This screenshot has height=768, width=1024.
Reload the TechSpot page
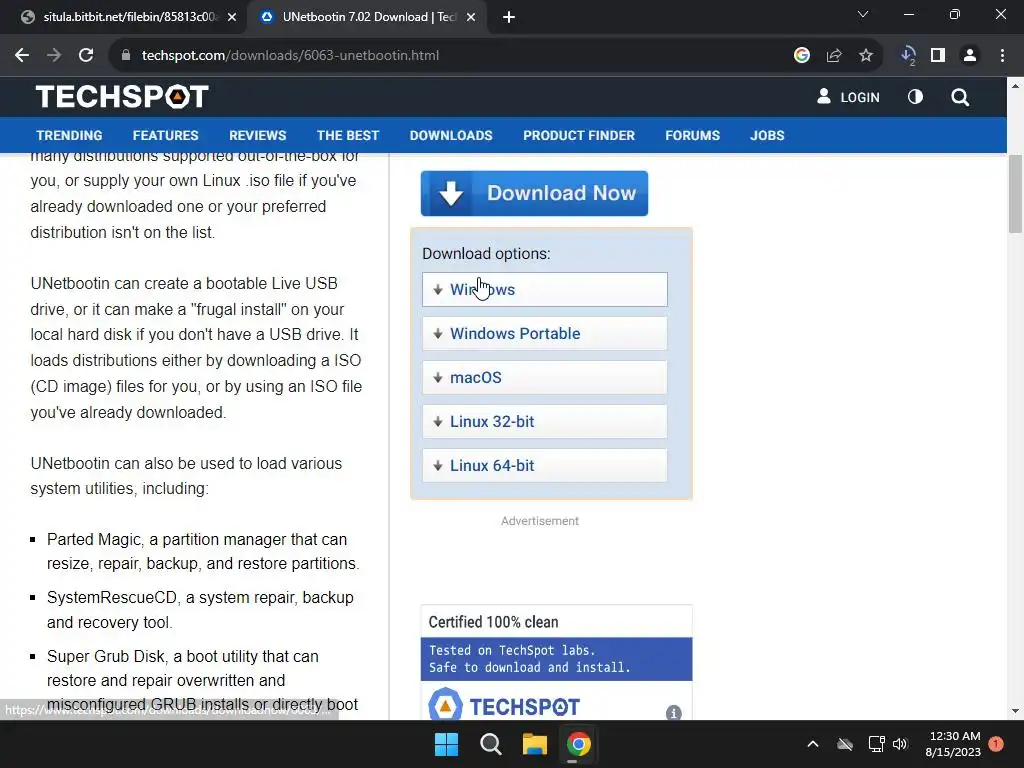(x=86, y=56)
